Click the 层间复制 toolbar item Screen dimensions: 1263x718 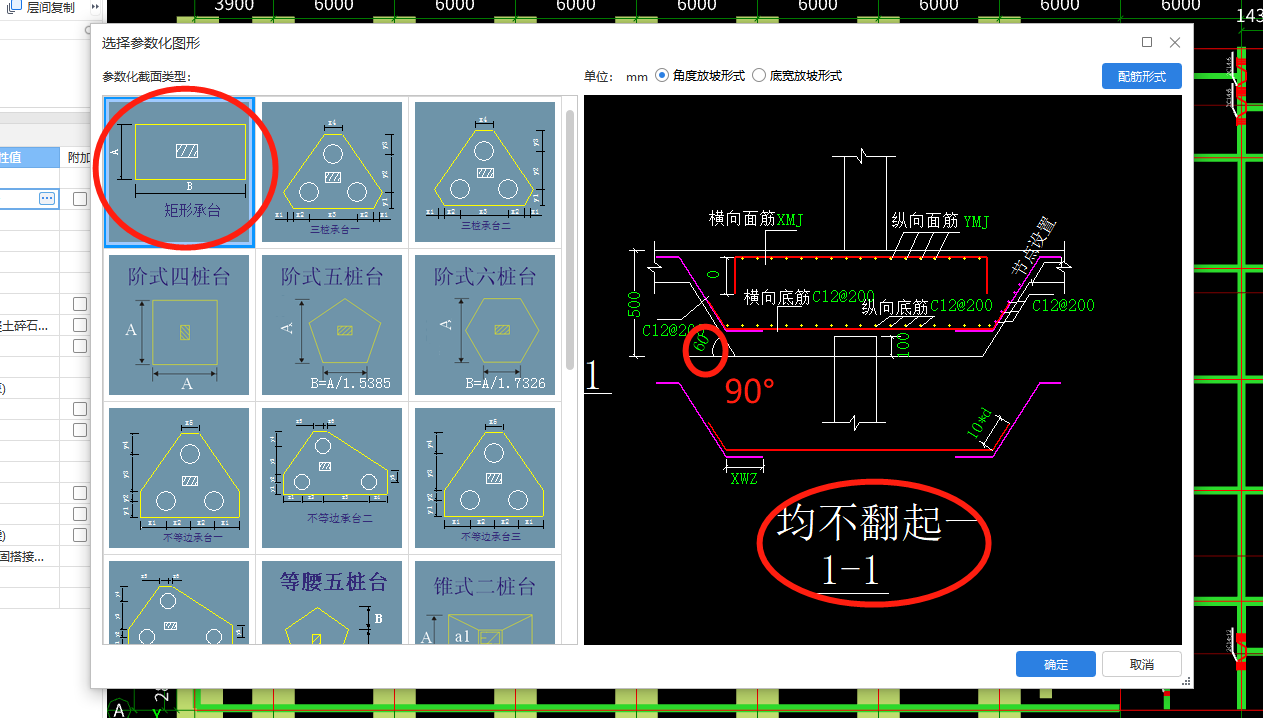point(42,8)
